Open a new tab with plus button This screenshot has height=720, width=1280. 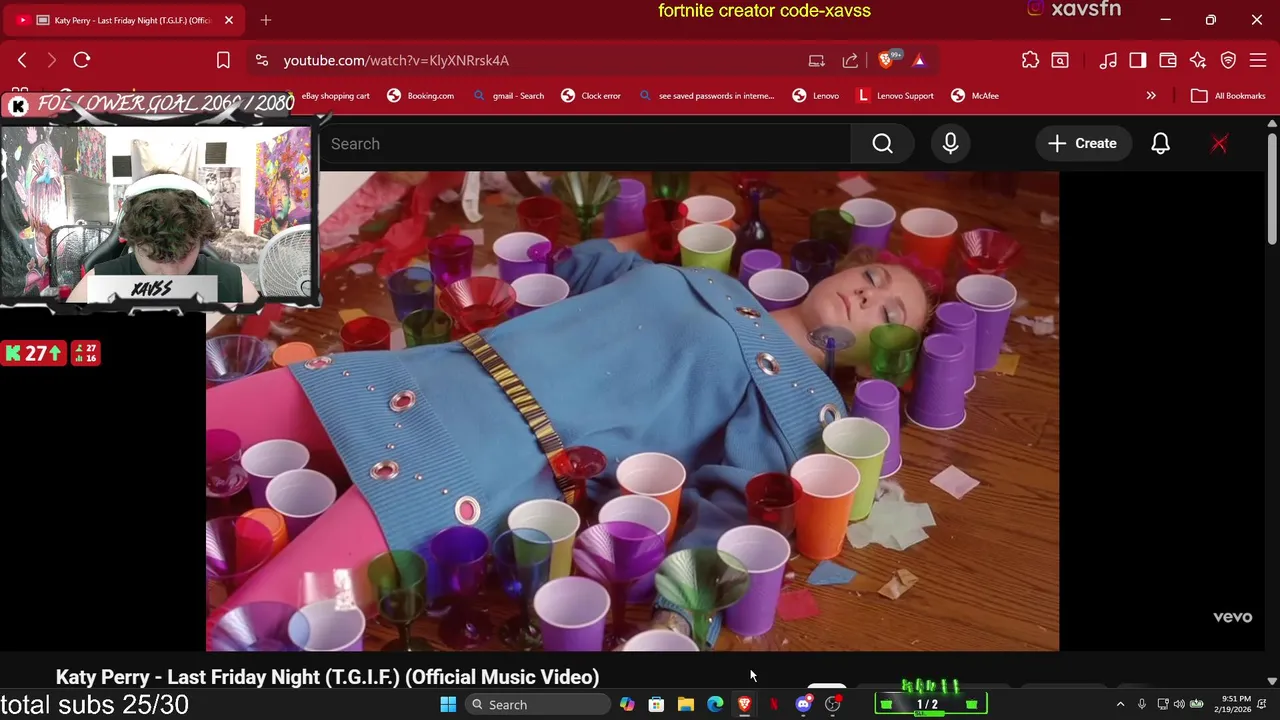coord(266,20)
